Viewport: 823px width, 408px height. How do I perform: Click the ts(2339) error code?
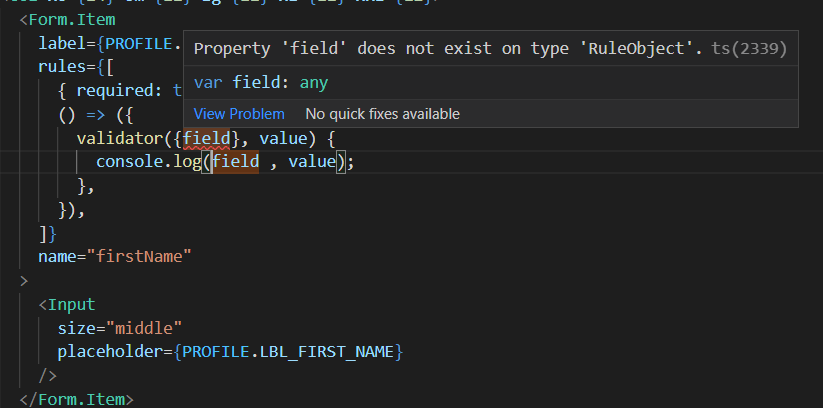pos(749,49)
